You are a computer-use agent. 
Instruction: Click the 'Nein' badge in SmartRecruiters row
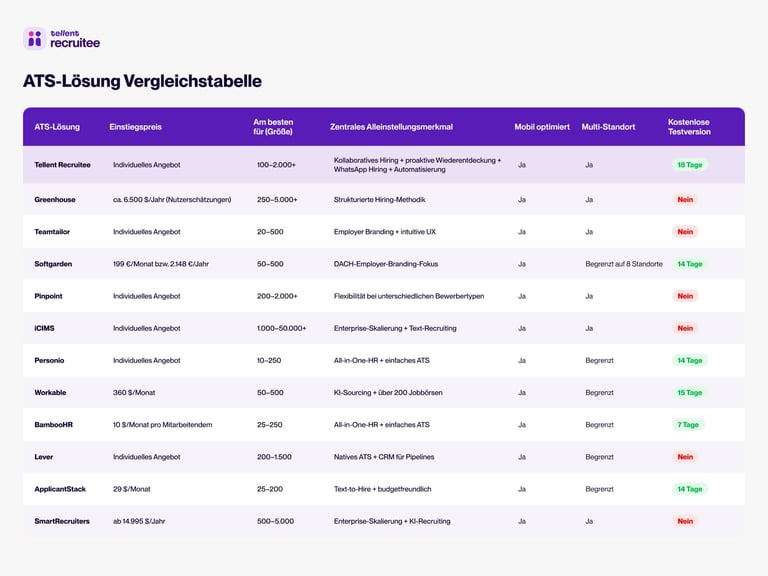coord(685,521)
